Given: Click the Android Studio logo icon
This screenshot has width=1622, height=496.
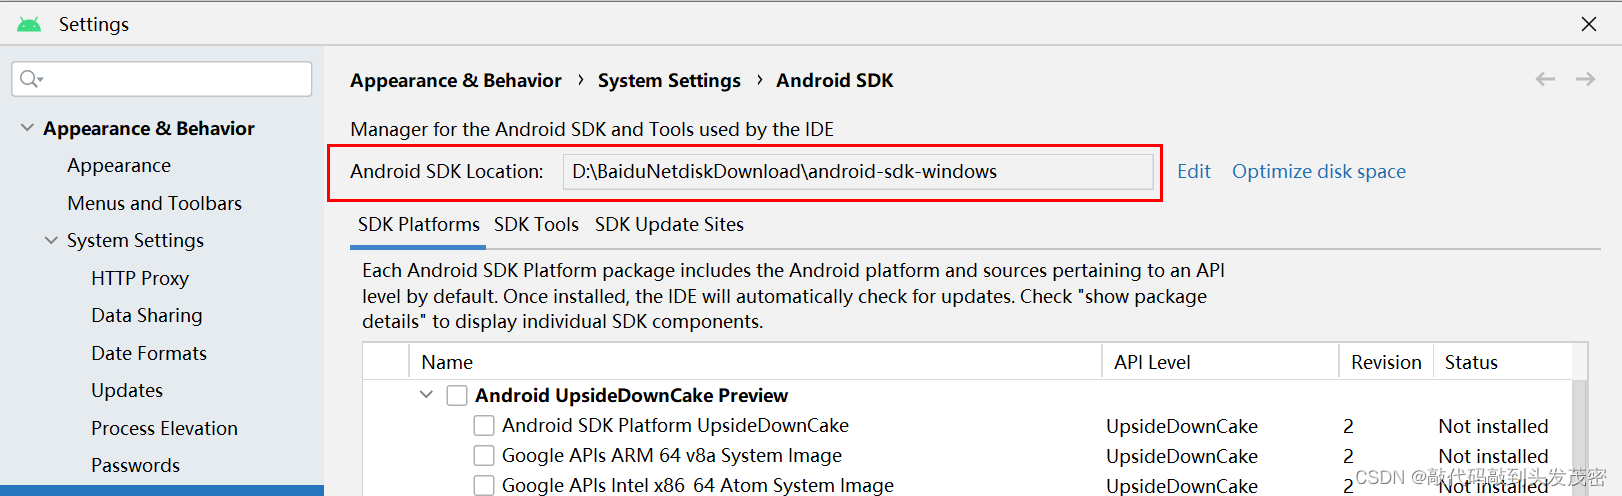Looking at the screenshot, I should (29, 24).
